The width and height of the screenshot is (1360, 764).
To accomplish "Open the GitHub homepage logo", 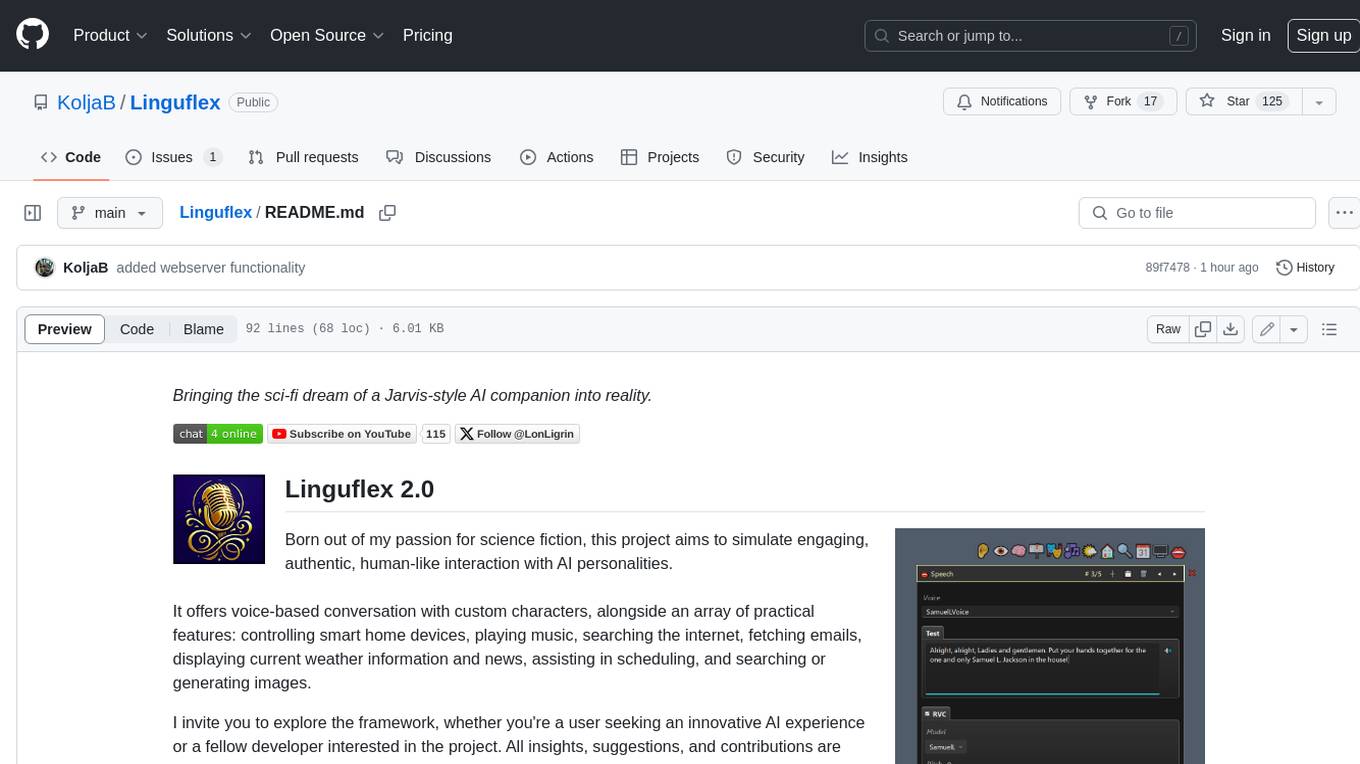I will (32, 35).
